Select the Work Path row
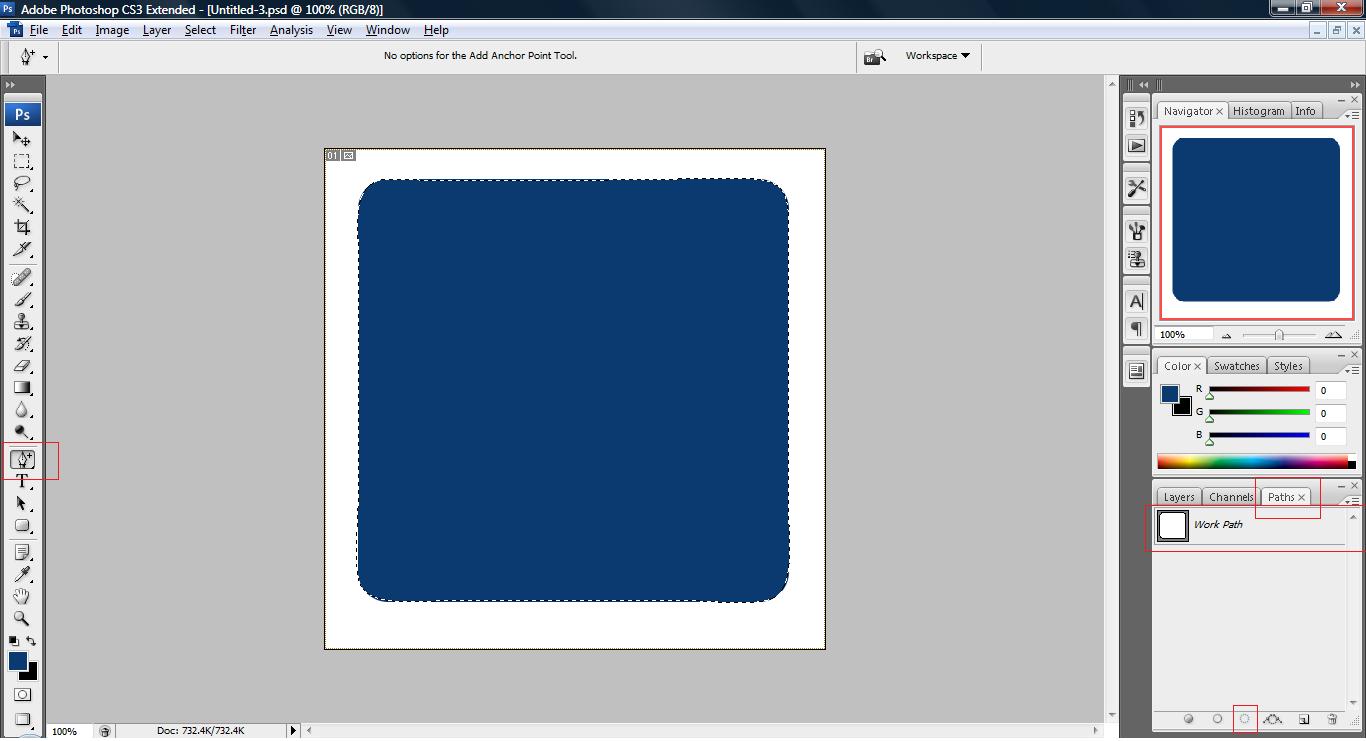Screen dimensions: 1366x741 [x=1250, y=525]
